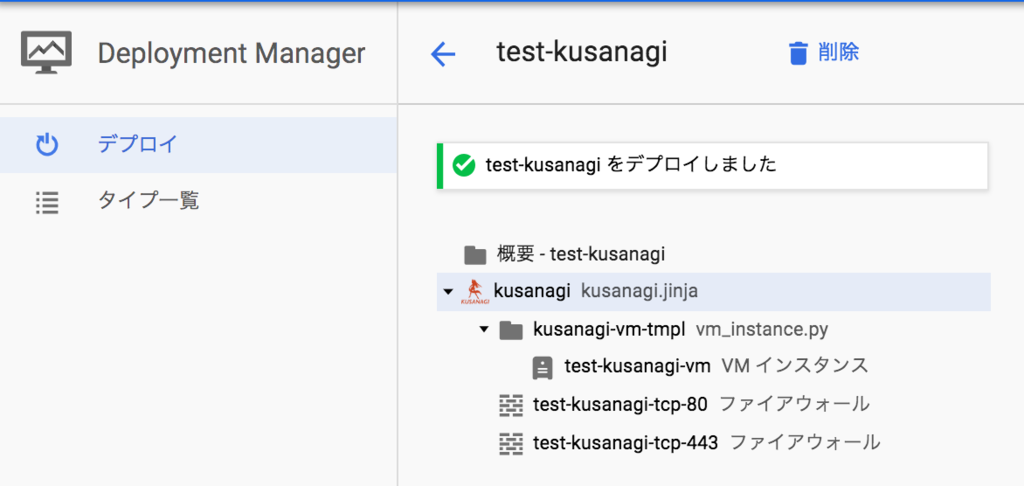Screen dimensions: 1024x486
Task: Open the デプロイ sidebar menu item
Action: pyautogui.click(x=137, y=145)
